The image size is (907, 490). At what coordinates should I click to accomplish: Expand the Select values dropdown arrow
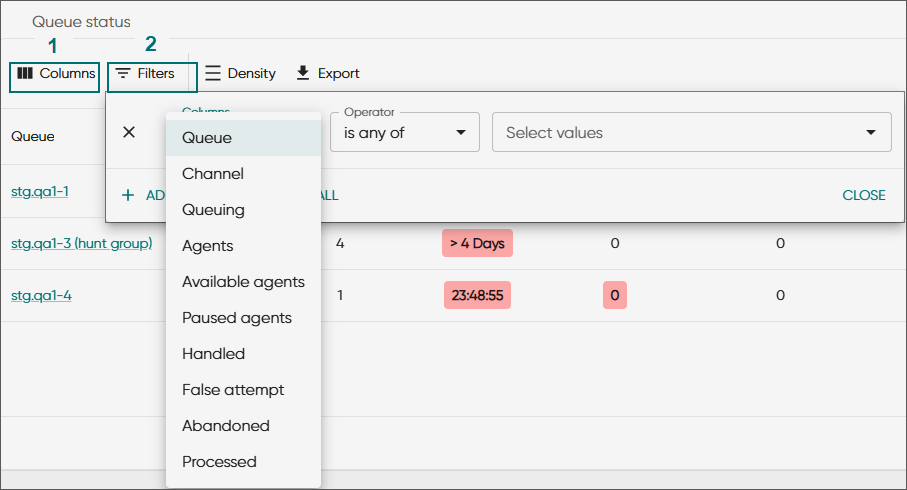[x=871, y=132]
